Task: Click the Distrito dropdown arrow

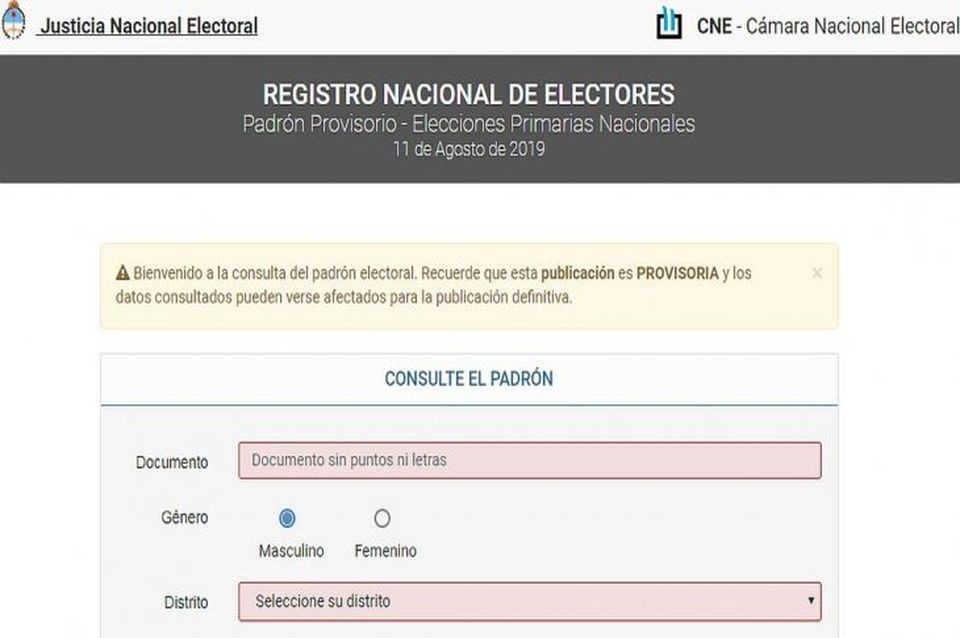Action: click(x=811, y=602)
